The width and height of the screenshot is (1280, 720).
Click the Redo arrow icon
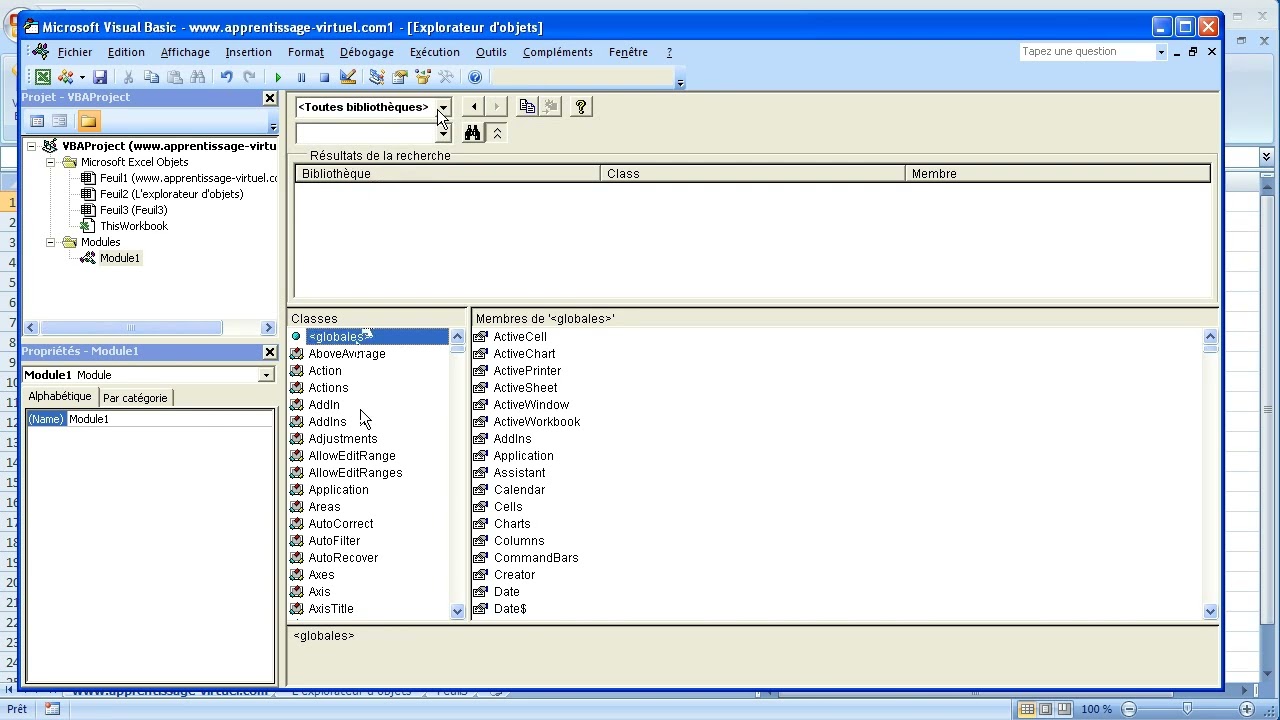(249, 77)
